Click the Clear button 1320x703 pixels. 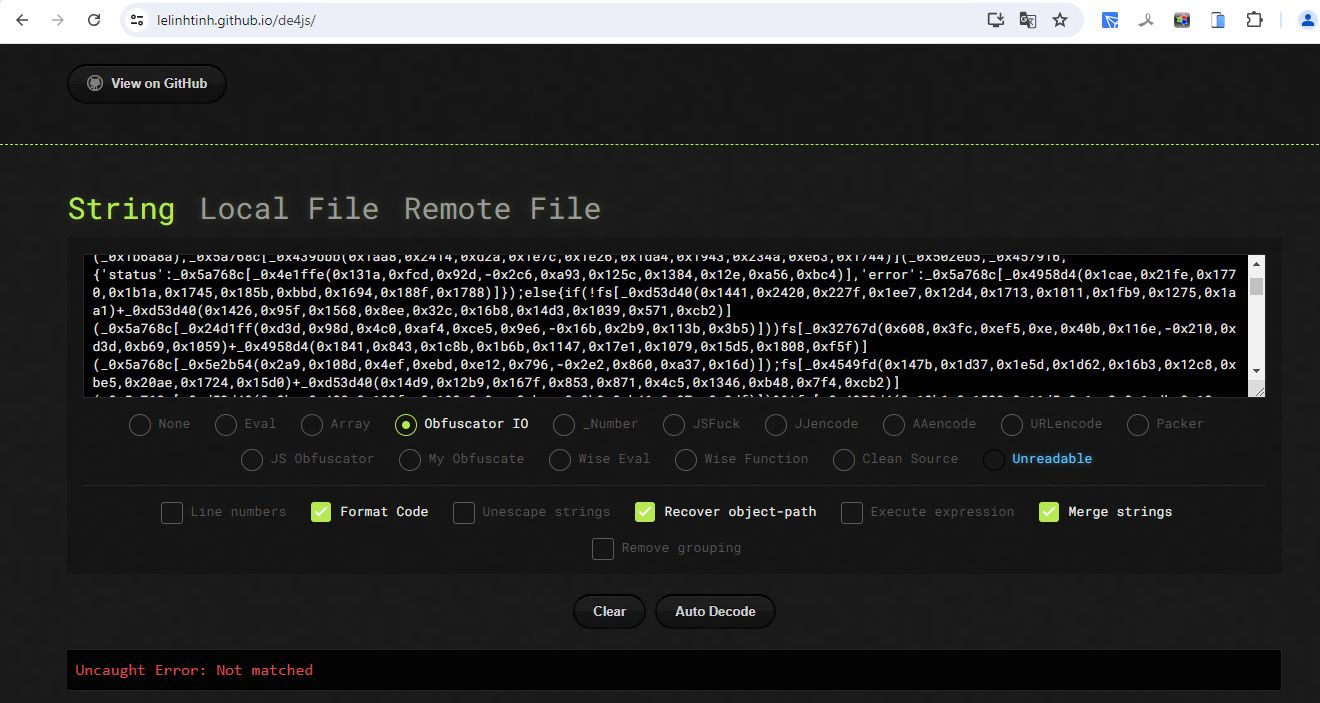609,611
